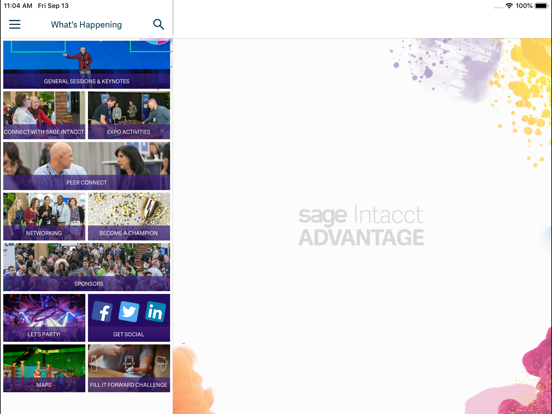Tap the Wi-Fi status icon
Image resolution: width=552 pixels, height=414 pixels.
pyautogui.click(x=509, y=6)
